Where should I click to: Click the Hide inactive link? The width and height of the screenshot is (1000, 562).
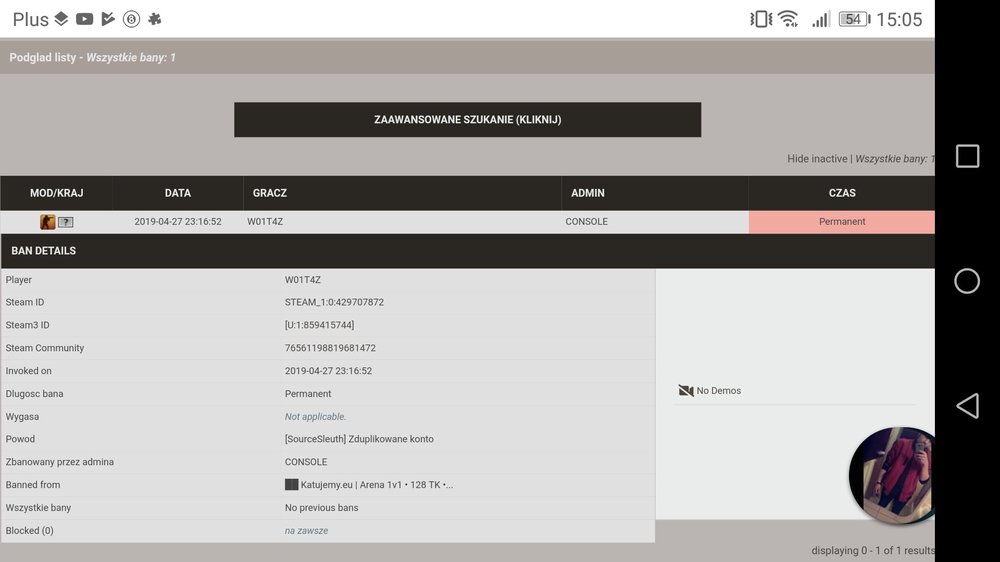coord(817,159)
